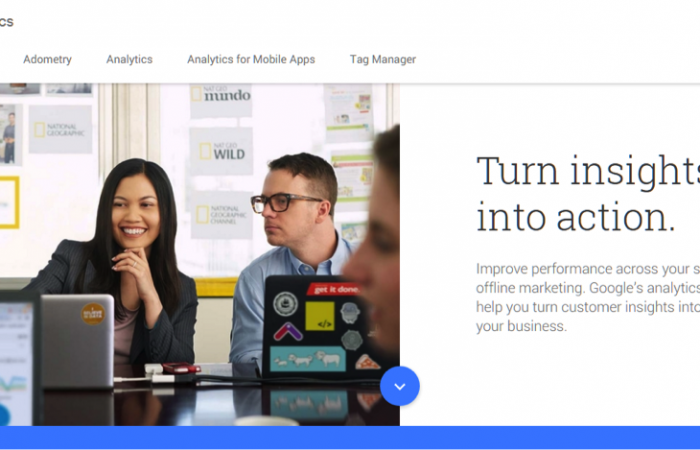Open the Adometry tab

[47, 59]
